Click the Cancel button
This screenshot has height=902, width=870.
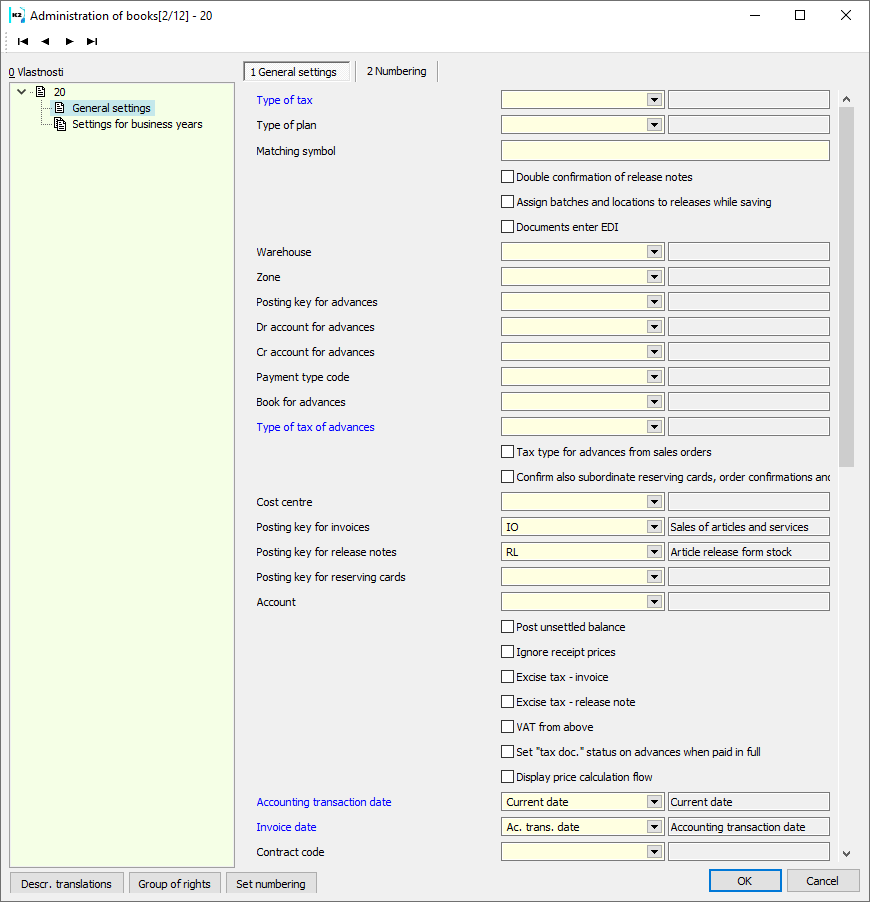822,881
